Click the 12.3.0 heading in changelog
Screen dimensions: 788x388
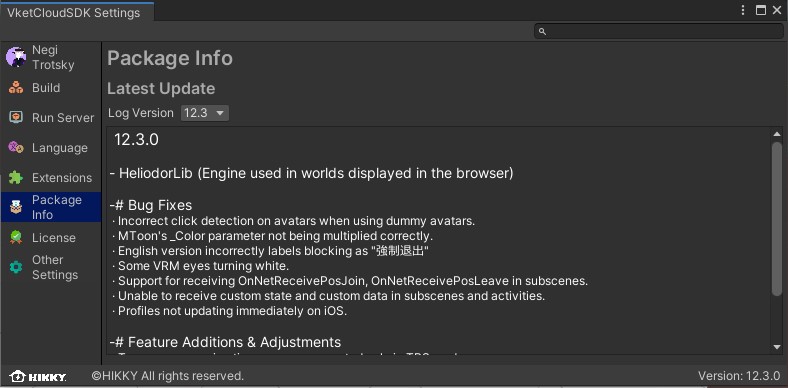(x=136, y=140)
